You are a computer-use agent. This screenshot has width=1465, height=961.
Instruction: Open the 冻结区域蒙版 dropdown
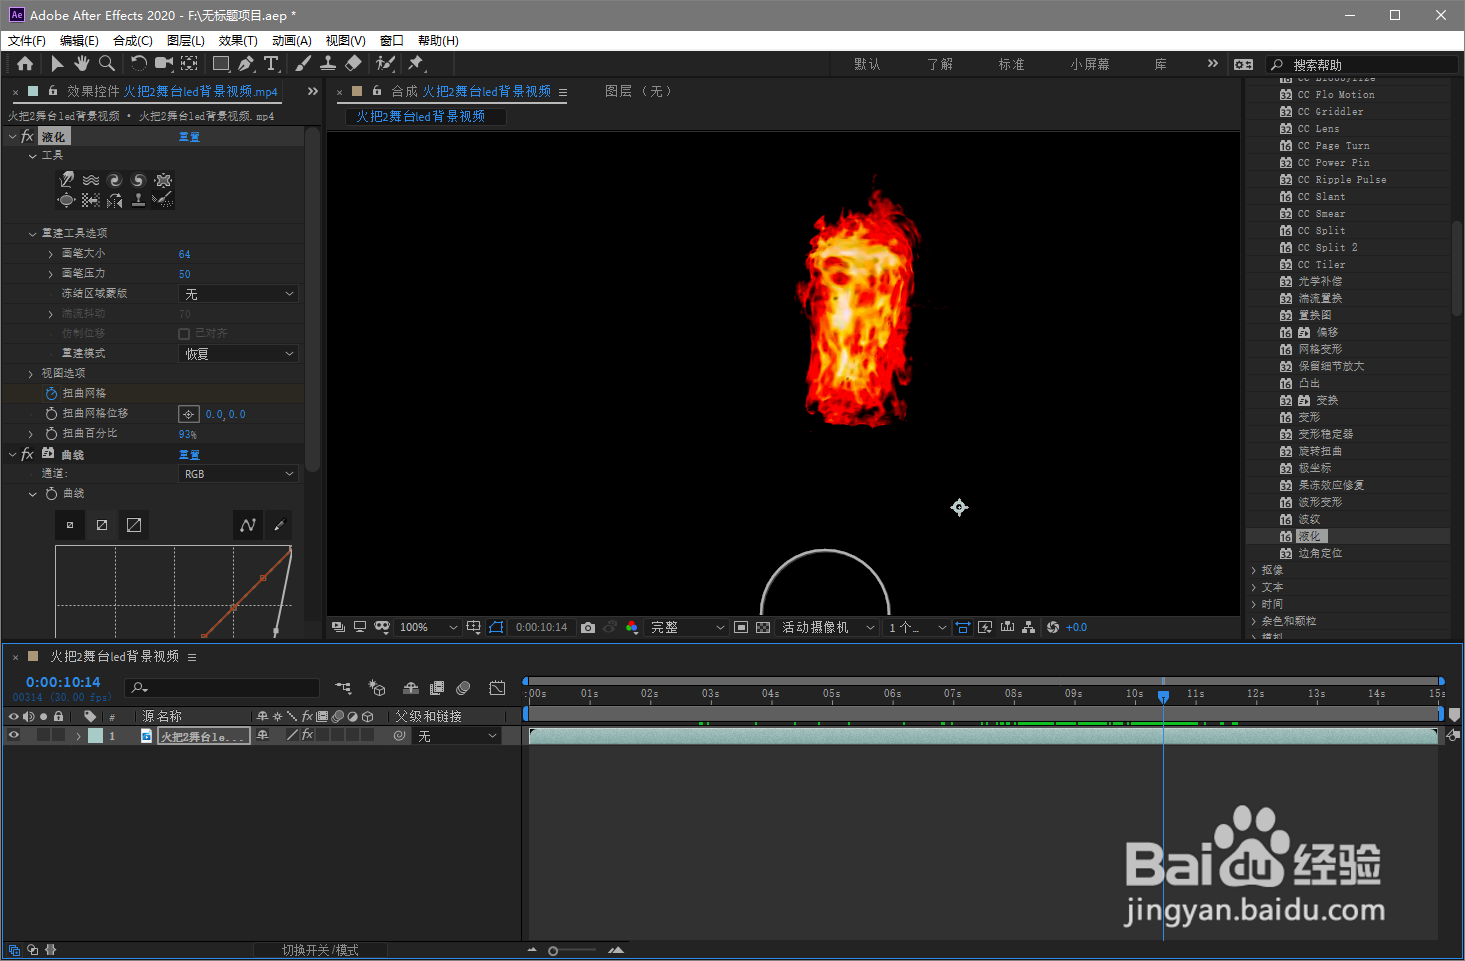coord(238,294)
